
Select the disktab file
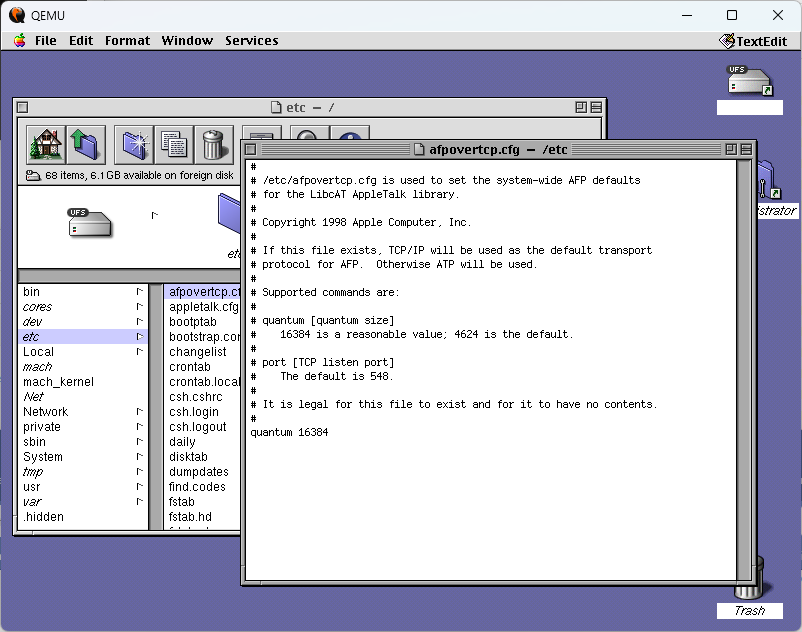tap(203, 456)
